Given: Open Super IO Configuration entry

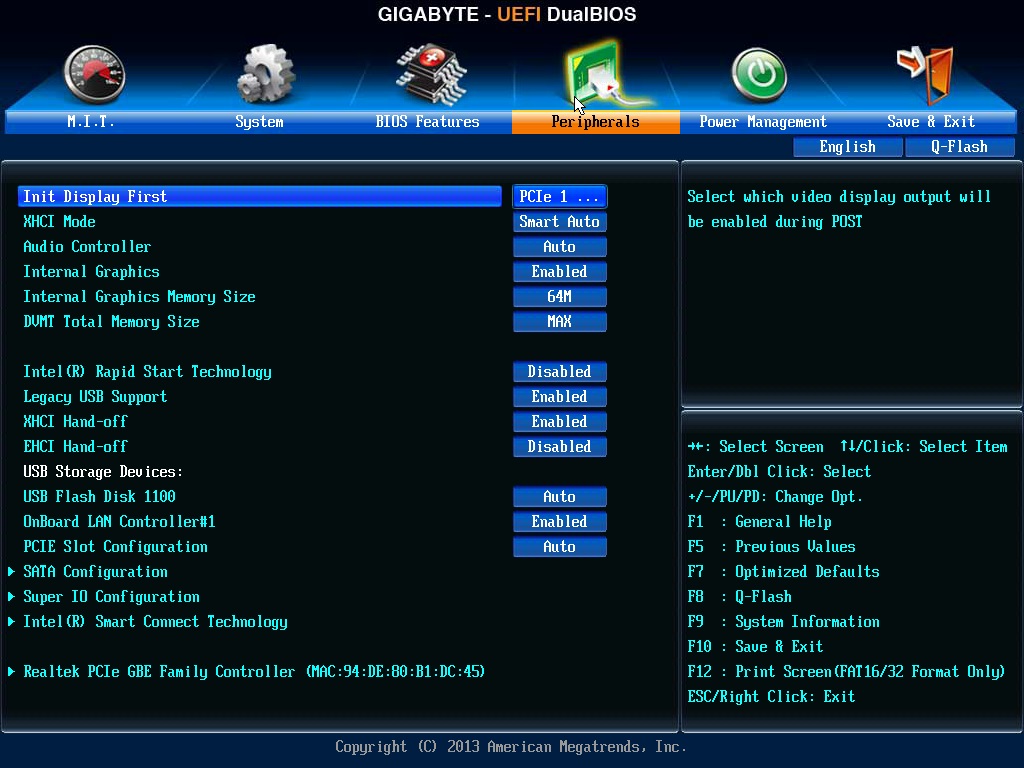Looking at the screenshot, I should click(111, 596).
